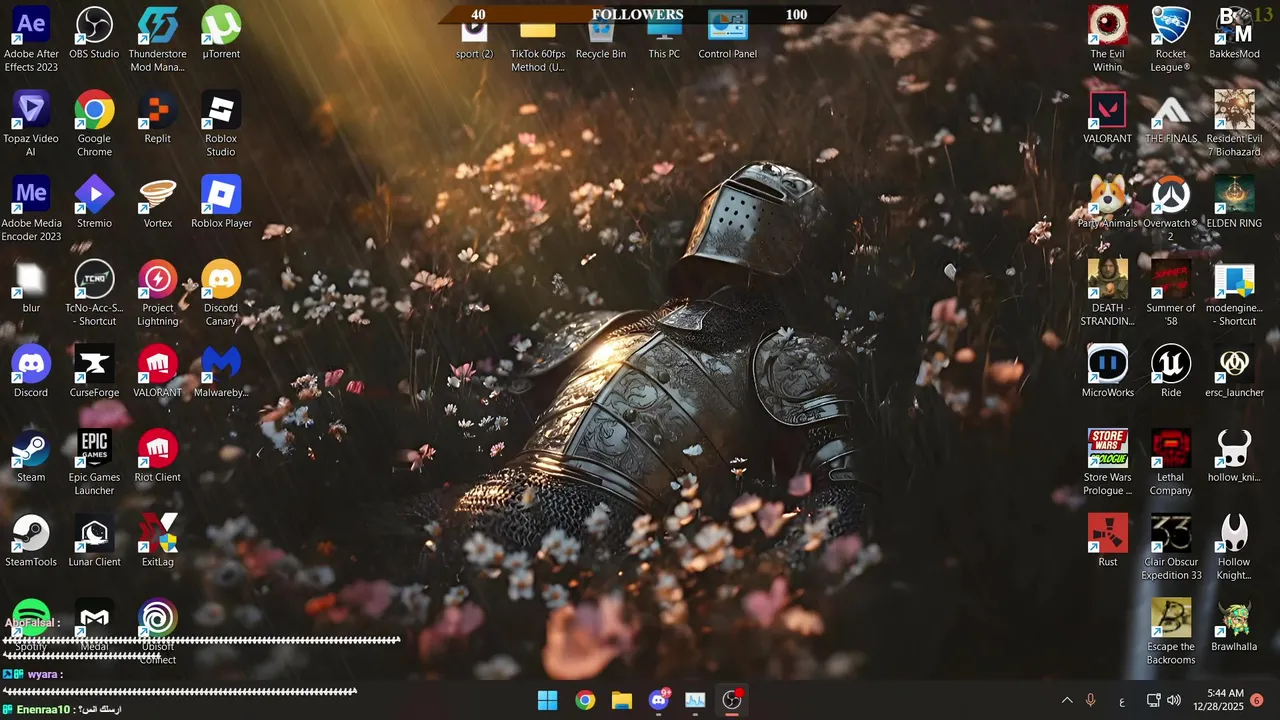Select the DEATH STRANDING shortcut
Image resolution: width=1280 pixels, height=720 pixels.
[x=1107, y=294]
